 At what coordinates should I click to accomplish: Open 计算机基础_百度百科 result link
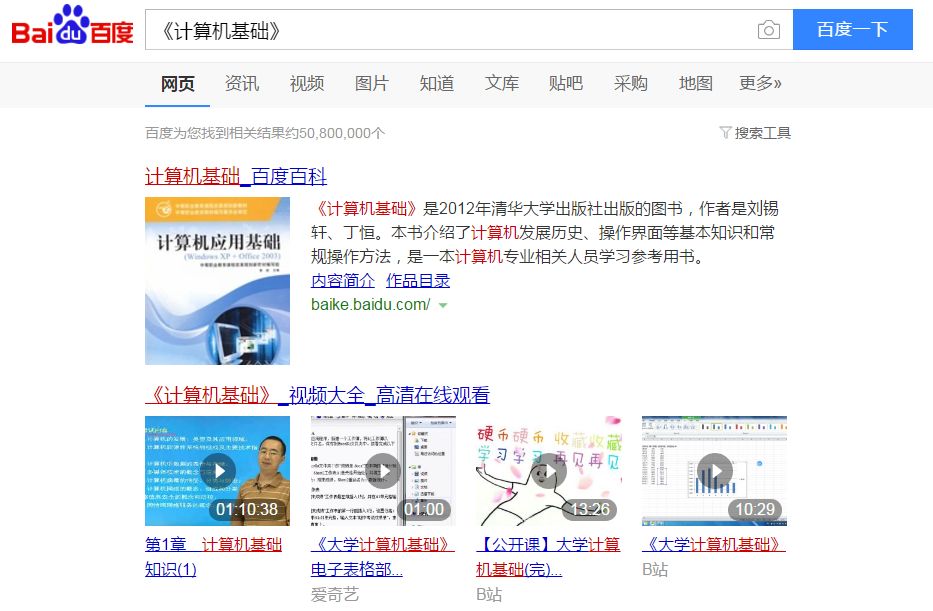236,176
